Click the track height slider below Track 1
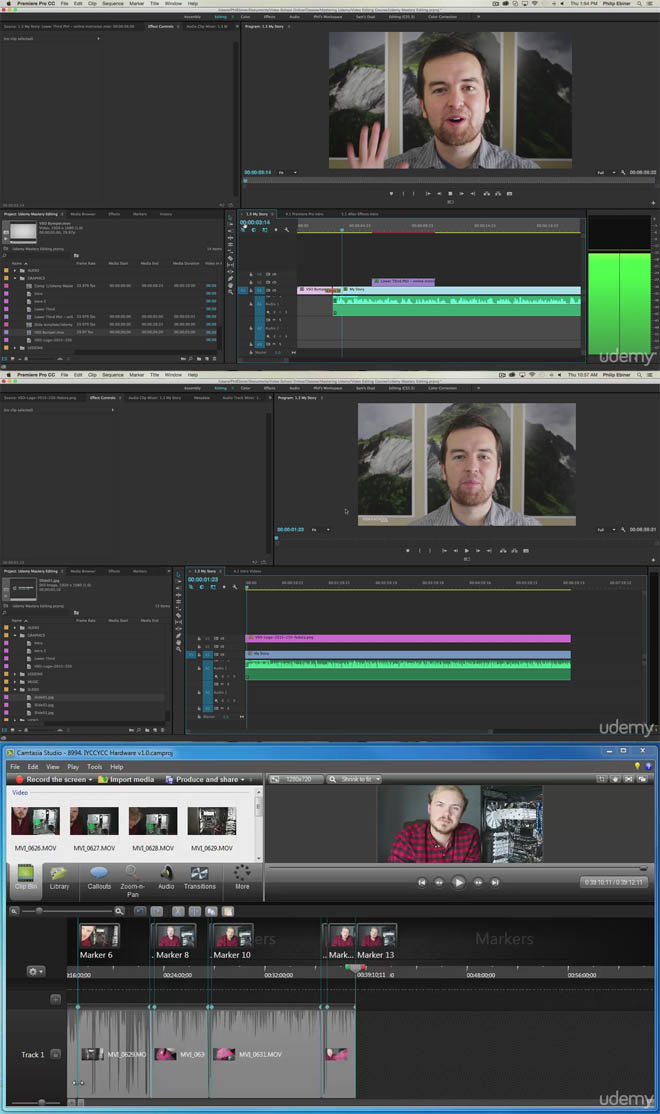The width and height of the screenshot is (660, 1114). (x=41, y=1102)
